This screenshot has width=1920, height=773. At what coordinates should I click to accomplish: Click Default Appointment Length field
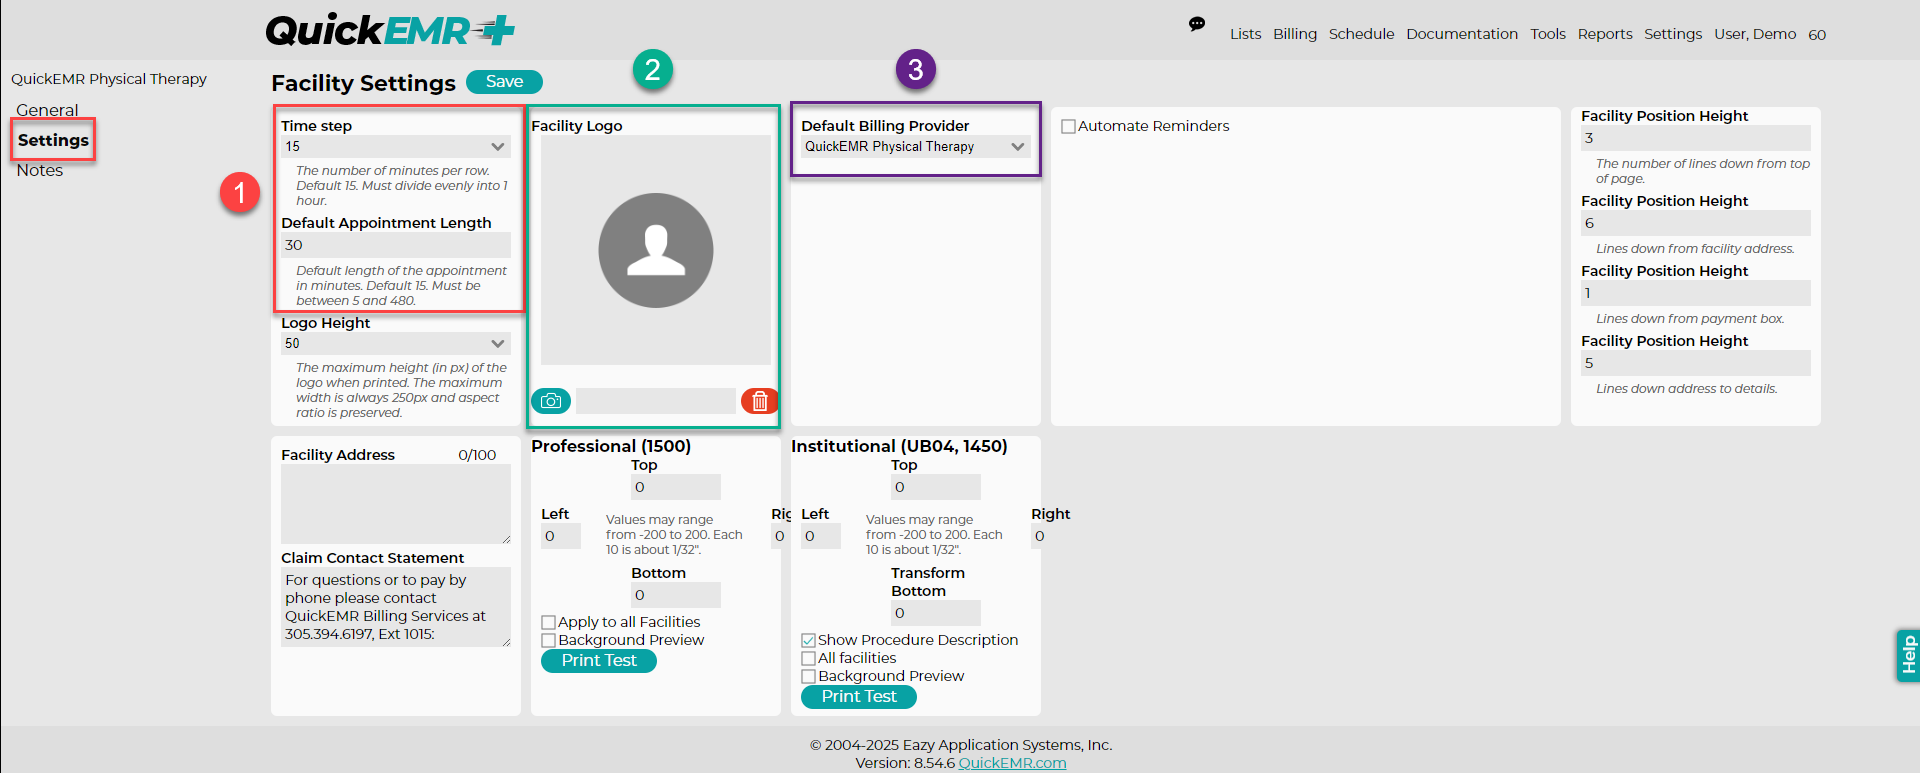tap(396, 245)
